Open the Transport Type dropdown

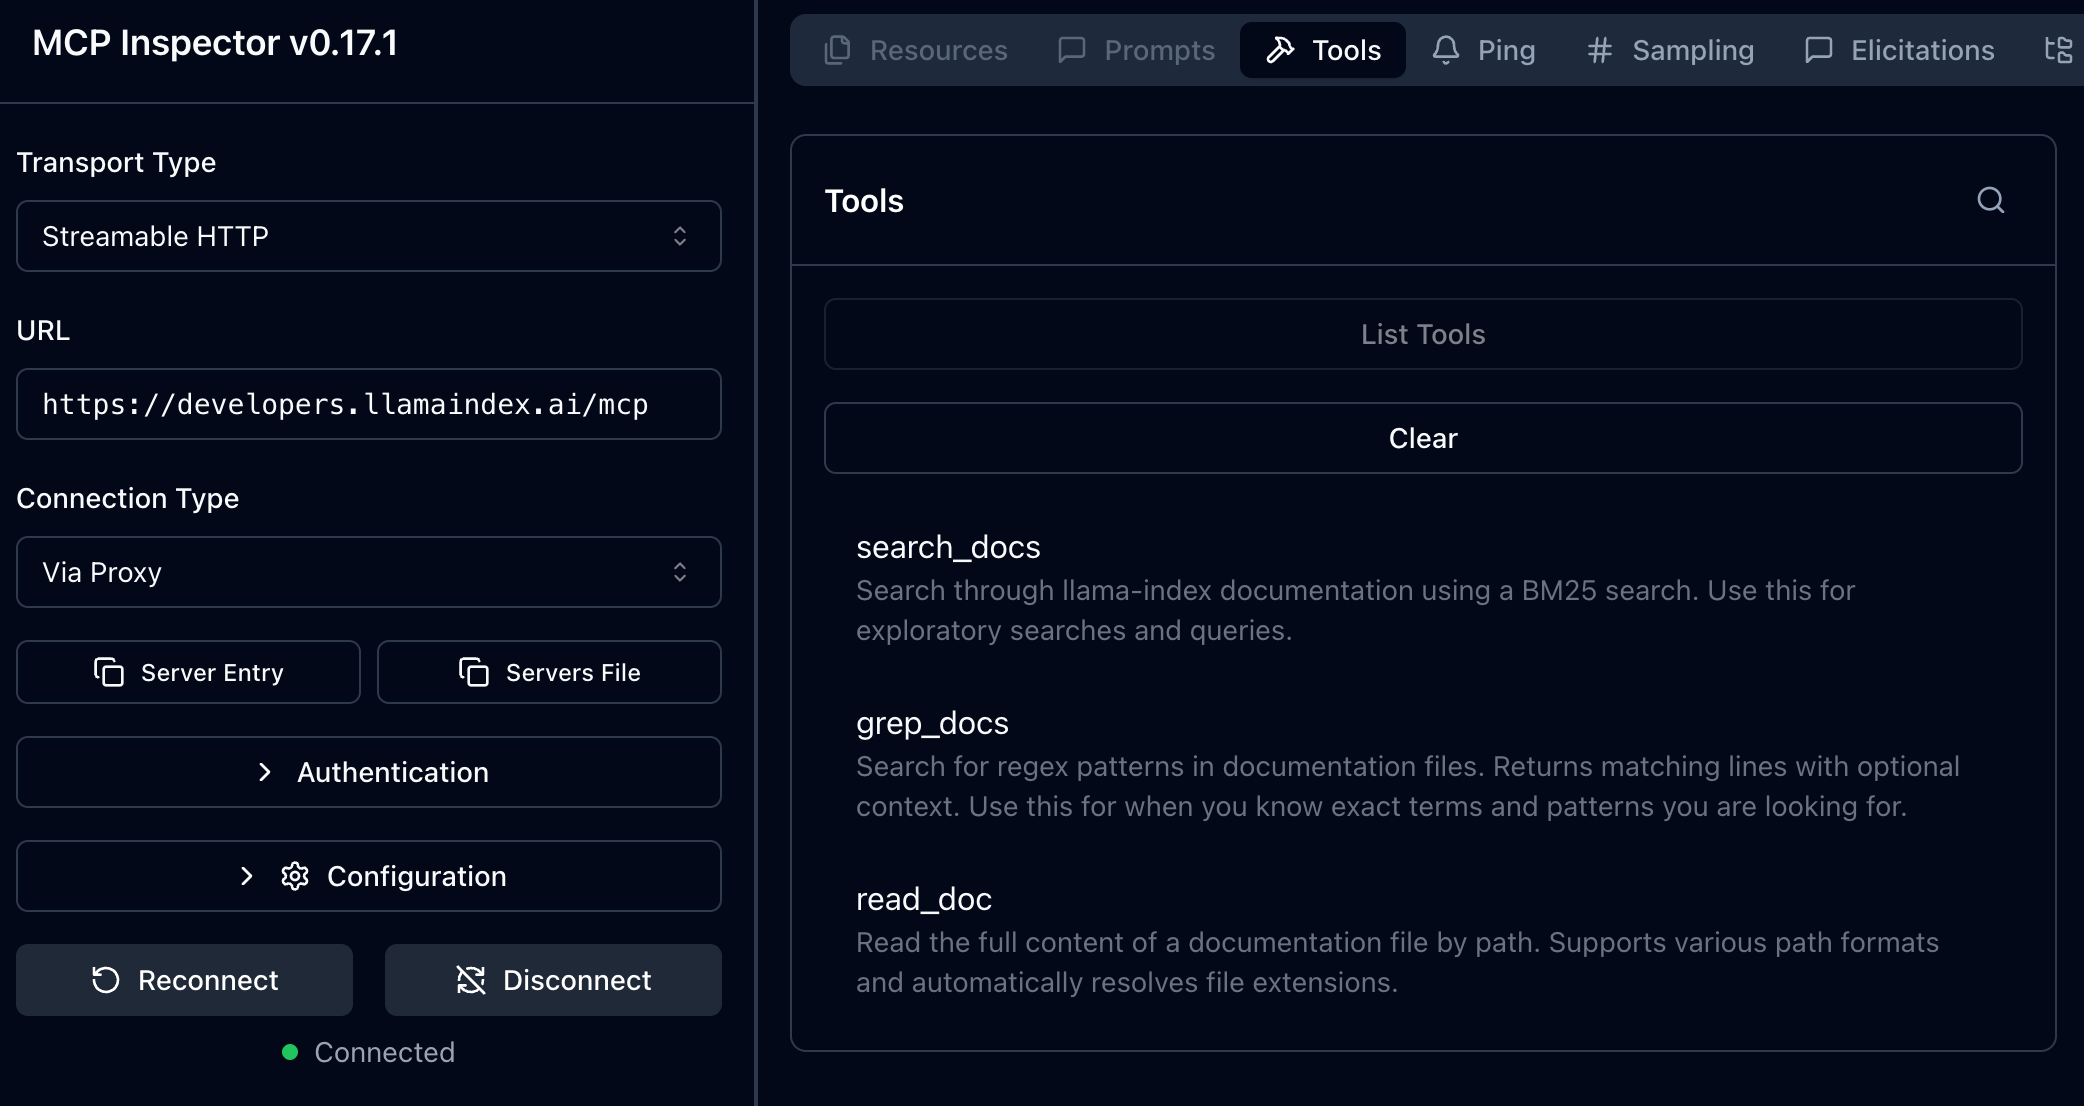pos(368,236)
